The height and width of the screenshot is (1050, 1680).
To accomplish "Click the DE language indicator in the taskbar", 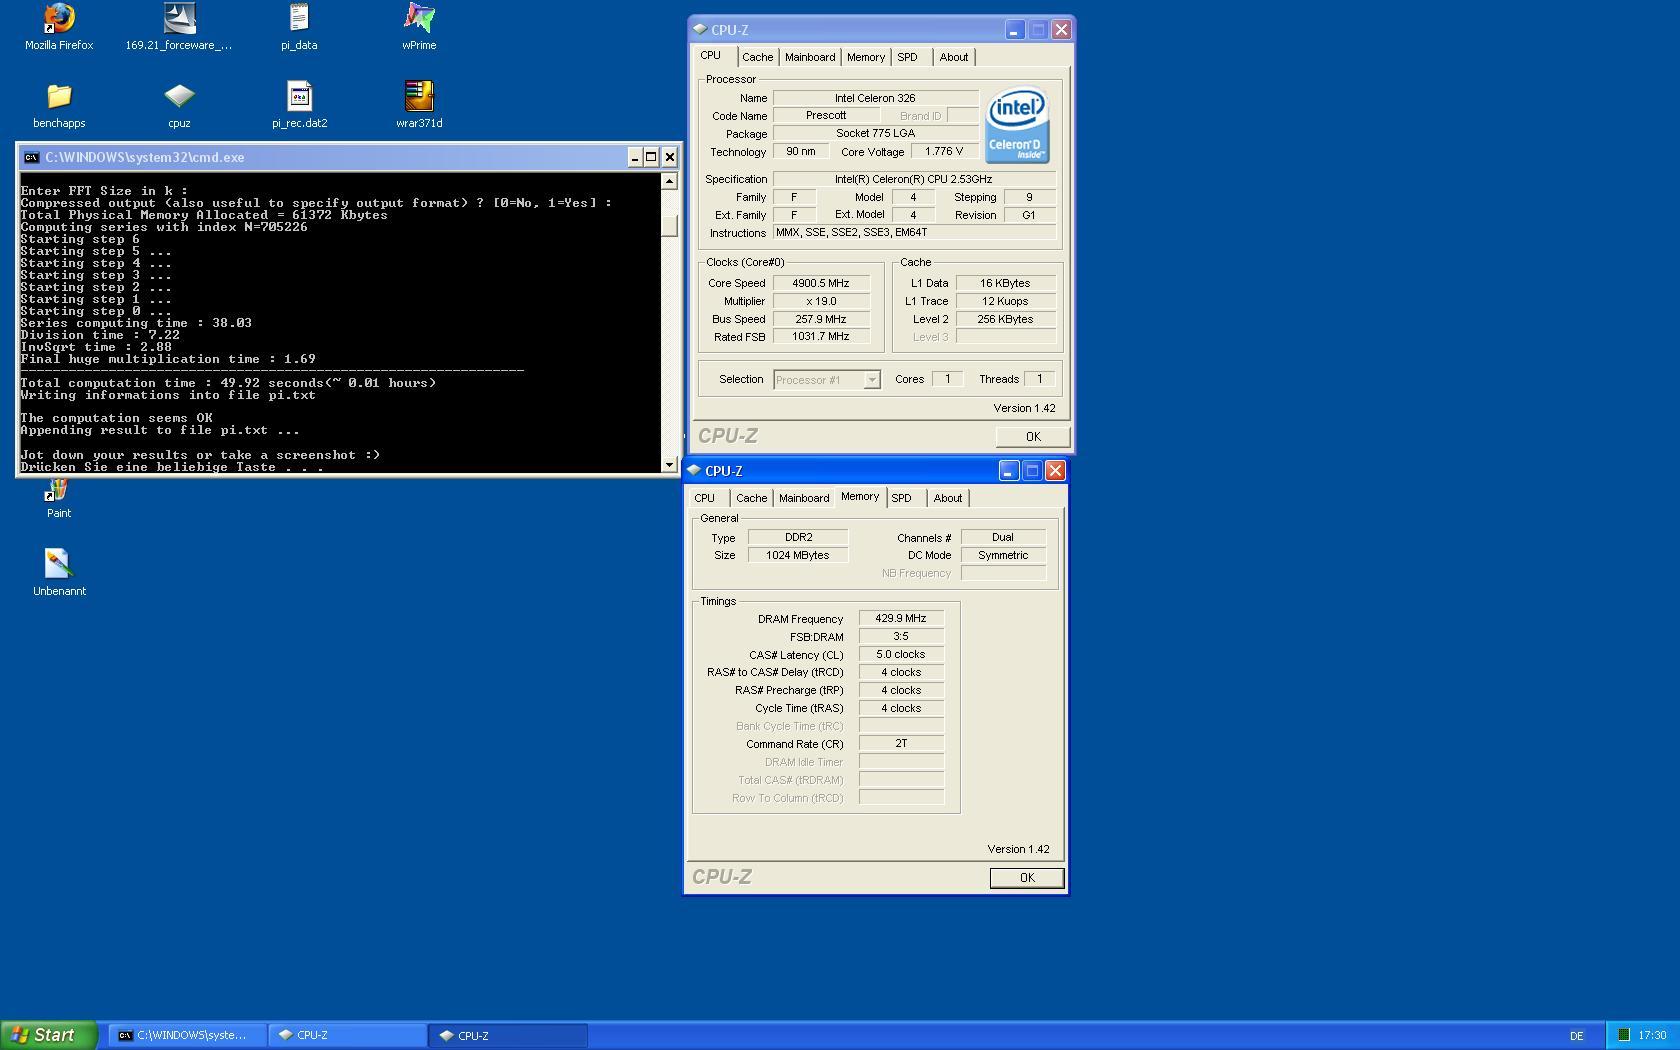I will click(1577, 1036).
